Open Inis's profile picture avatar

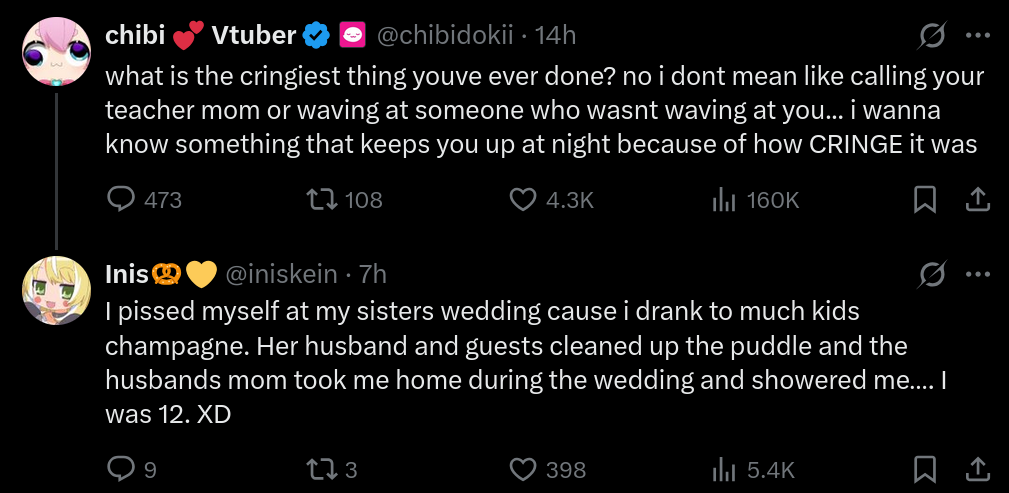(x=56, y=289)
